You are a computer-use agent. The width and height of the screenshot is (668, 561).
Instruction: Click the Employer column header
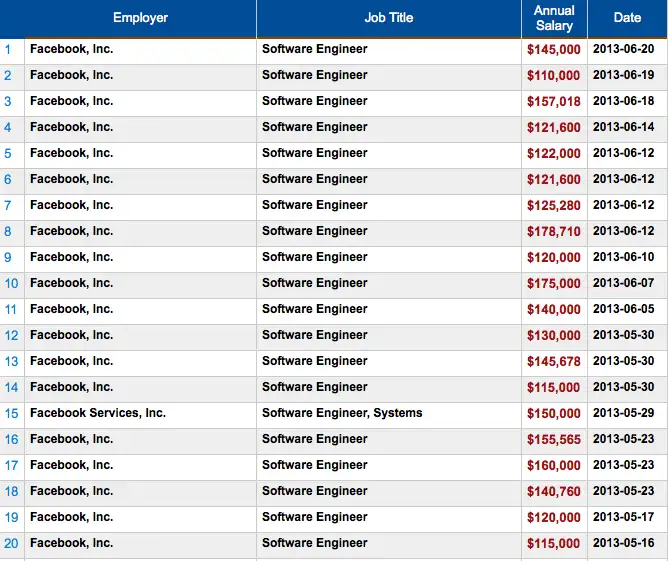(140, 18)
